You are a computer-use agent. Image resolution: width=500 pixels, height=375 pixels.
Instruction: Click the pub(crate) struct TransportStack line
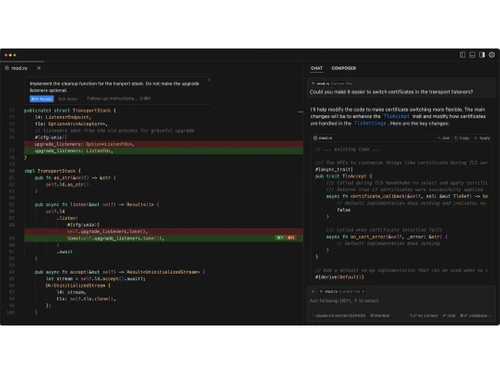pyautogui.click(x=70, y=110)
